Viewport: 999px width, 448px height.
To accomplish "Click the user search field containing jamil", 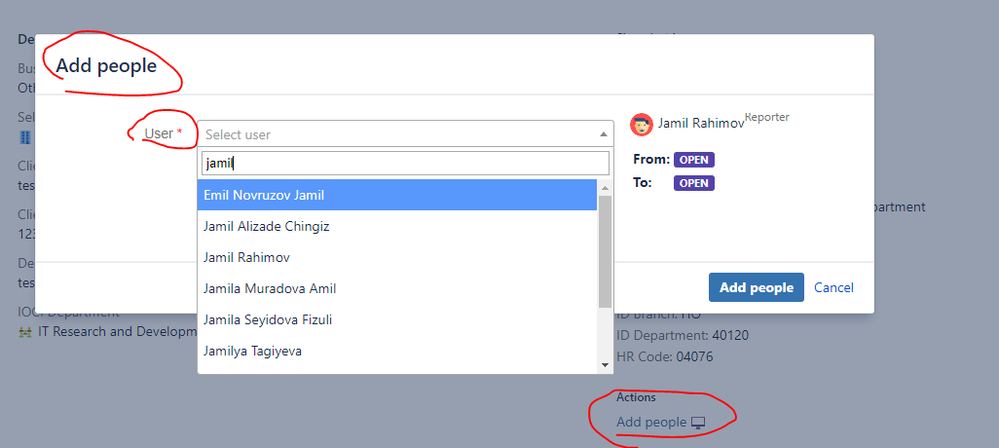I will (405, 163).
